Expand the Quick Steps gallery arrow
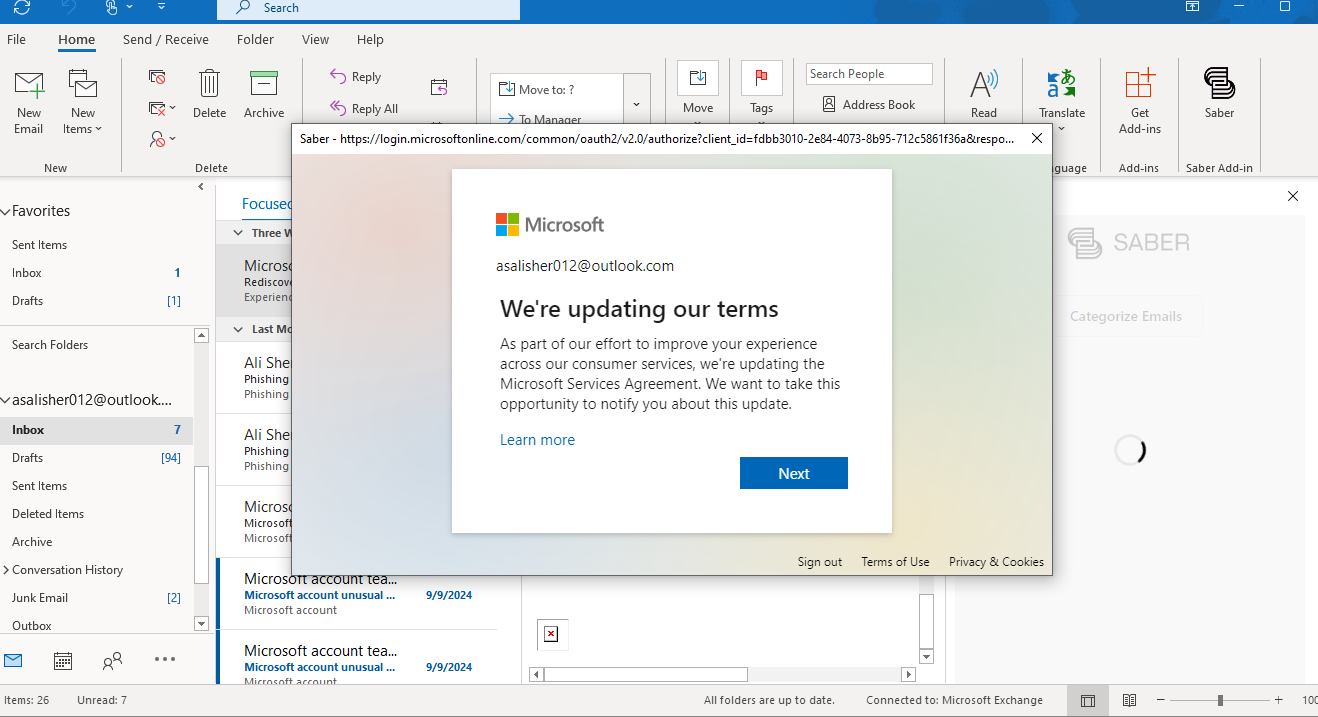 (637, 104)
